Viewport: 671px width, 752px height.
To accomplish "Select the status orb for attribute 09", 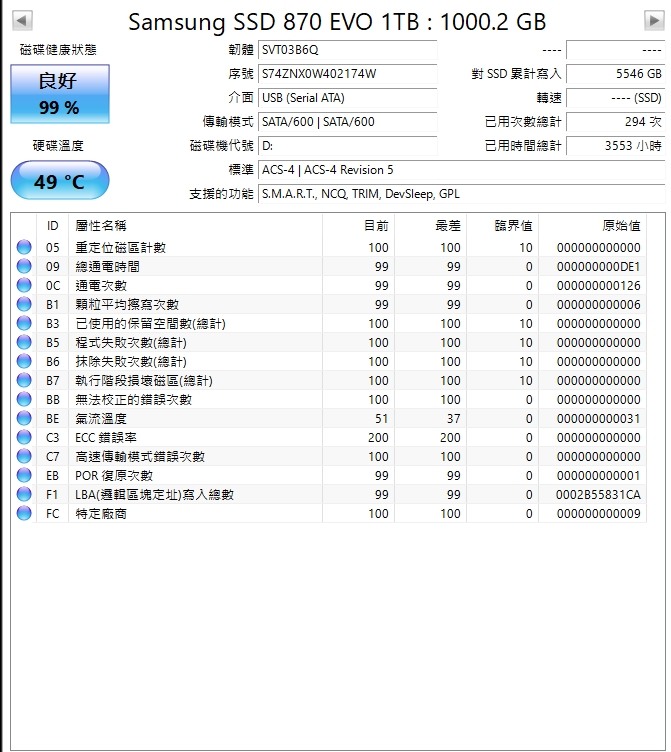I will tap(24, 266).
